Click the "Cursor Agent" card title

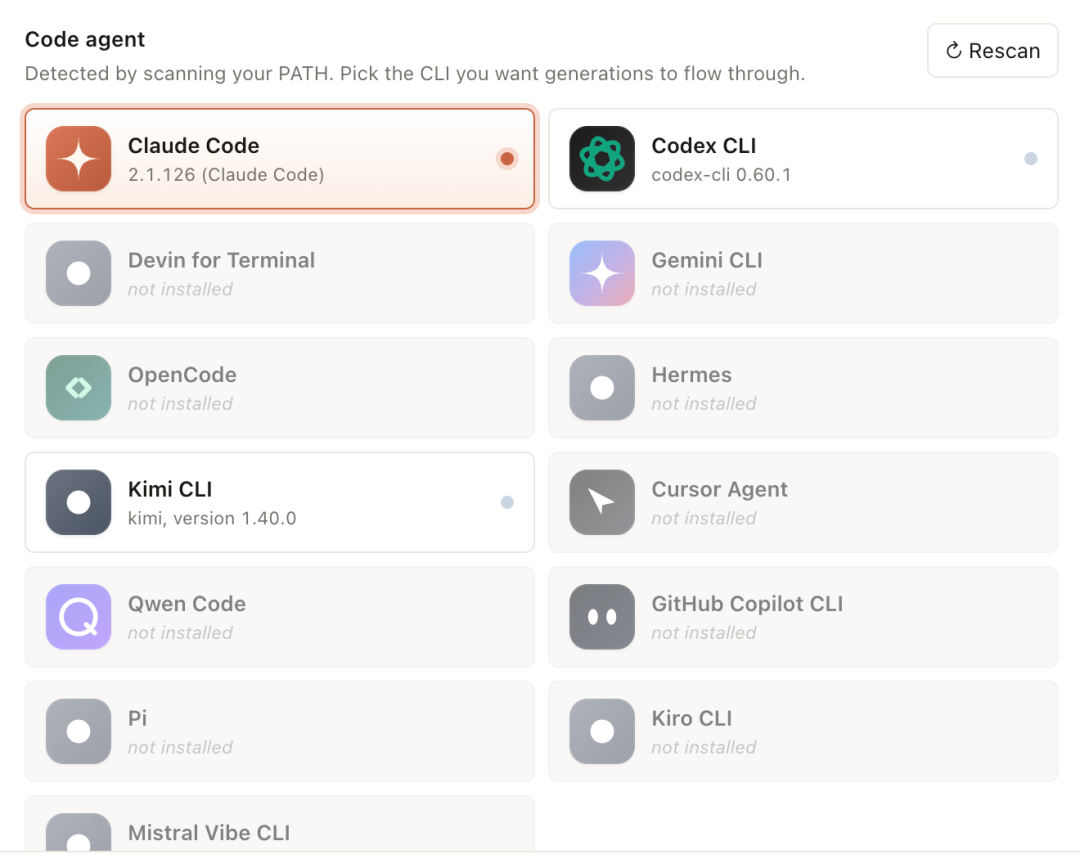[719, 489]
